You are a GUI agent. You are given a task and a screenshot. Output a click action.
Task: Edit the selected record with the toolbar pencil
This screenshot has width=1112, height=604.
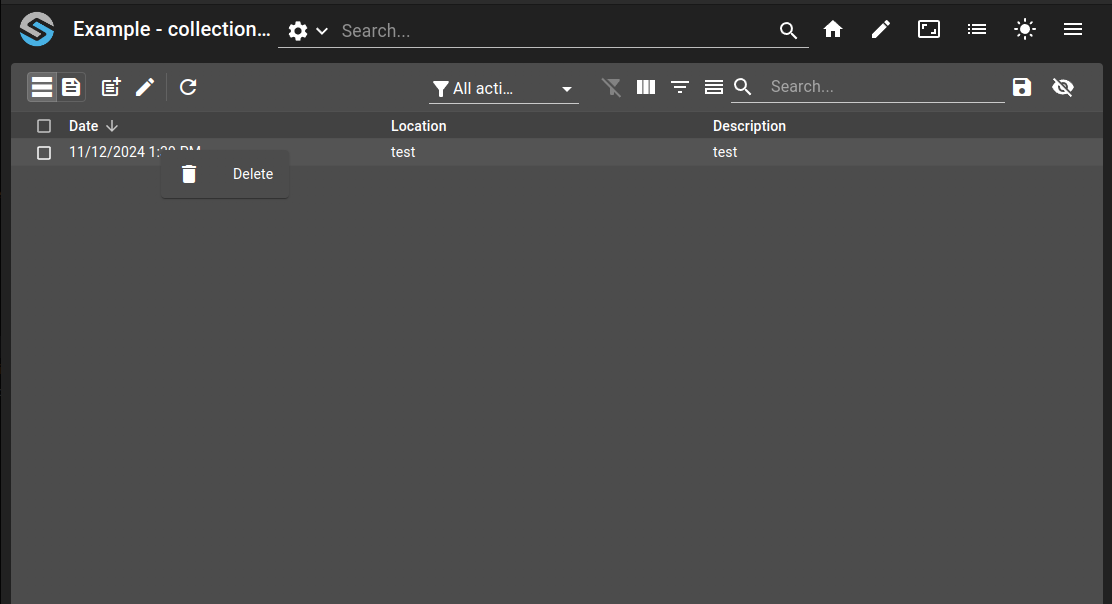pyautogui.click(x=145, y=87)
